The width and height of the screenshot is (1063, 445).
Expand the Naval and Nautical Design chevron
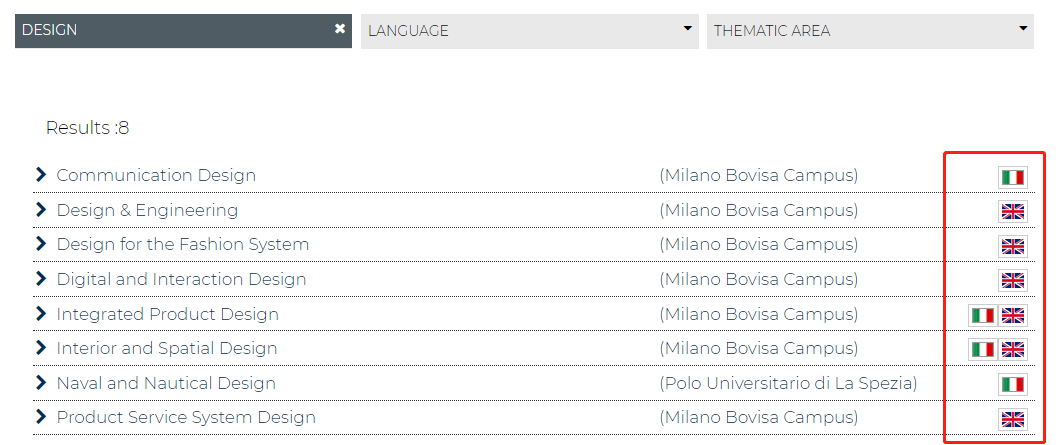[41, 383]
